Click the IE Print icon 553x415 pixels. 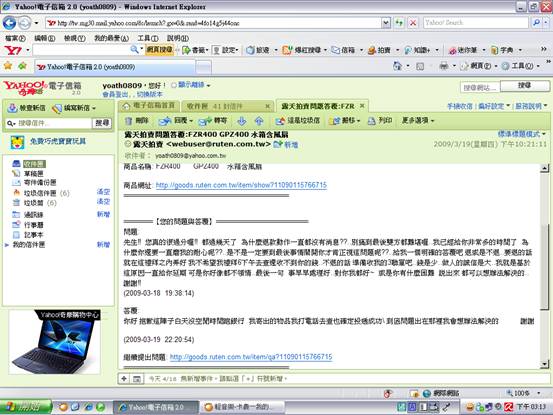(x=444, y=66)
